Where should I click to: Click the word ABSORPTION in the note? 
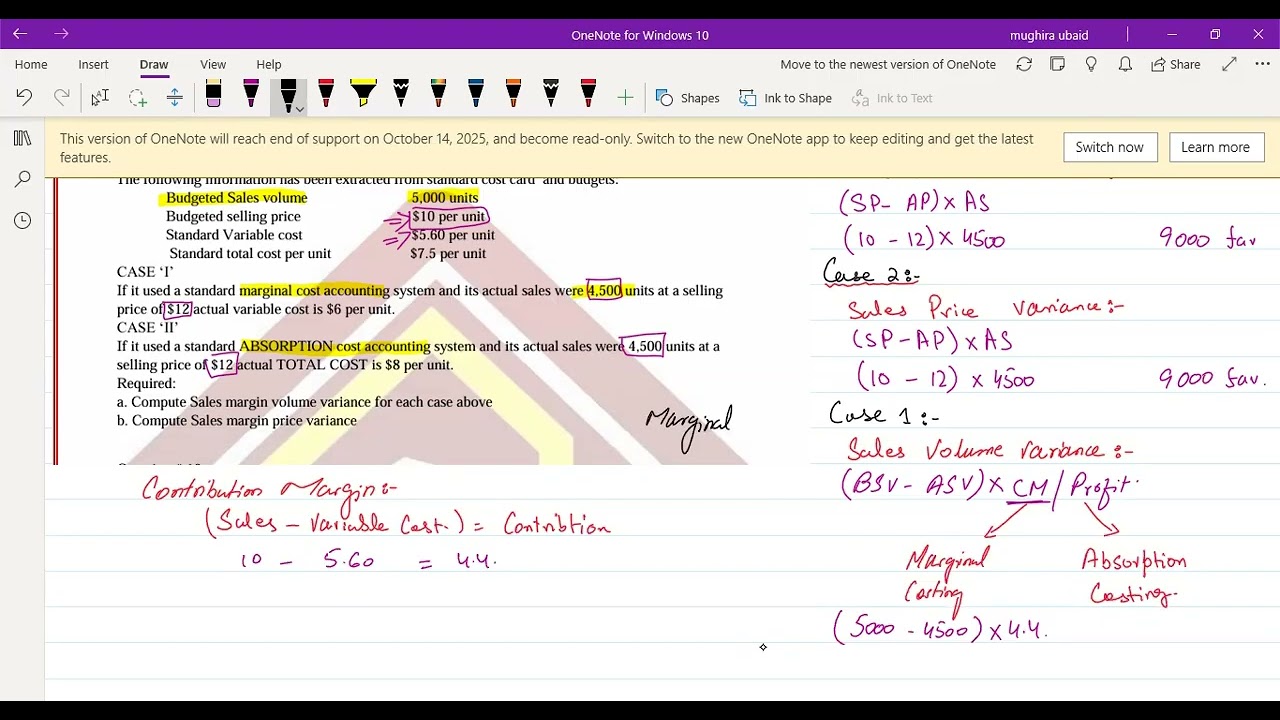pyautogui.click(x=286, y=346)
